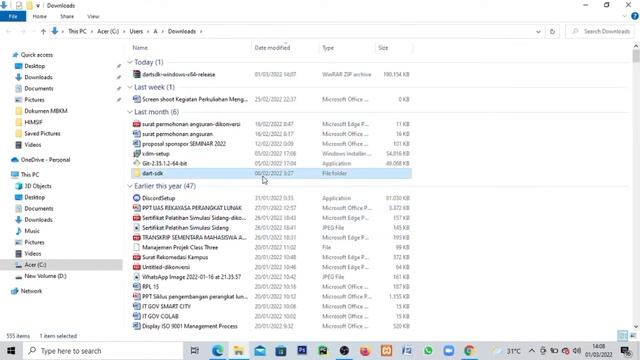Click the taskbar search box
Screen dimensions: 640x360
[x=103, y=351]
